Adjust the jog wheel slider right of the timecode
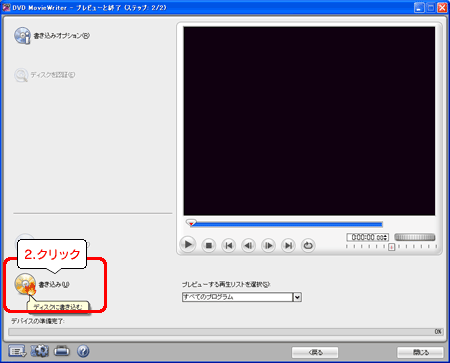The image size is (450, 363). (415, 237)
